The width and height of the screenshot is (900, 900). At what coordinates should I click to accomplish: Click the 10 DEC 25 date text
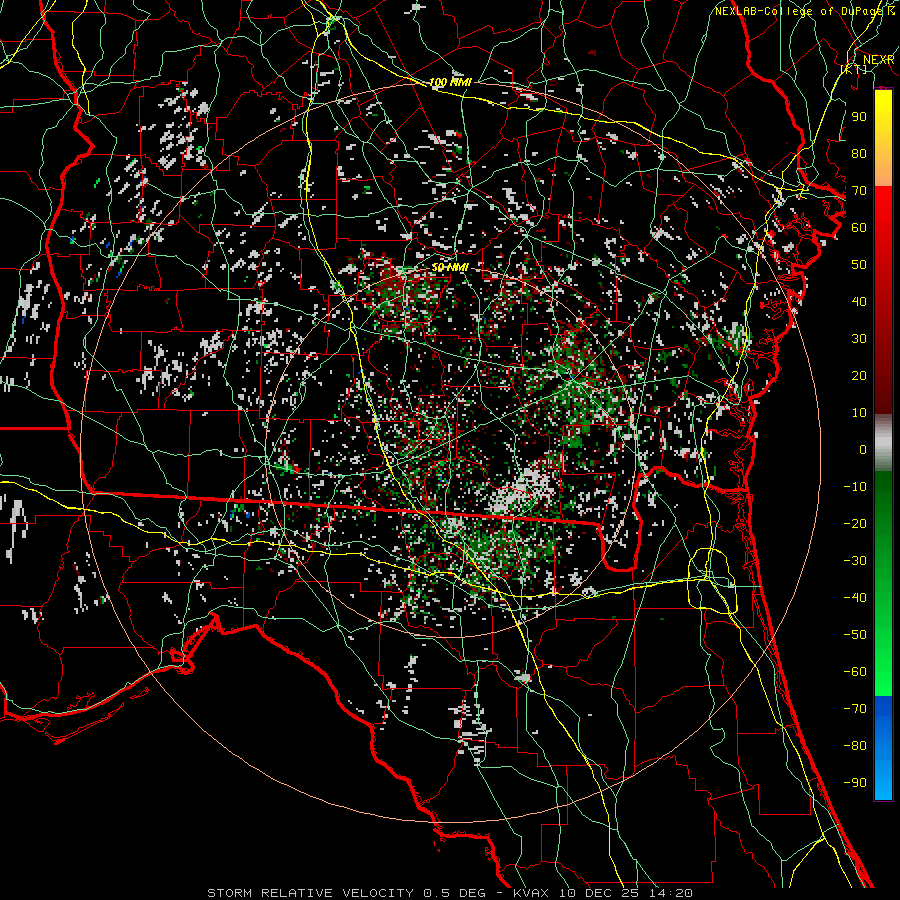tap(600, 893)
